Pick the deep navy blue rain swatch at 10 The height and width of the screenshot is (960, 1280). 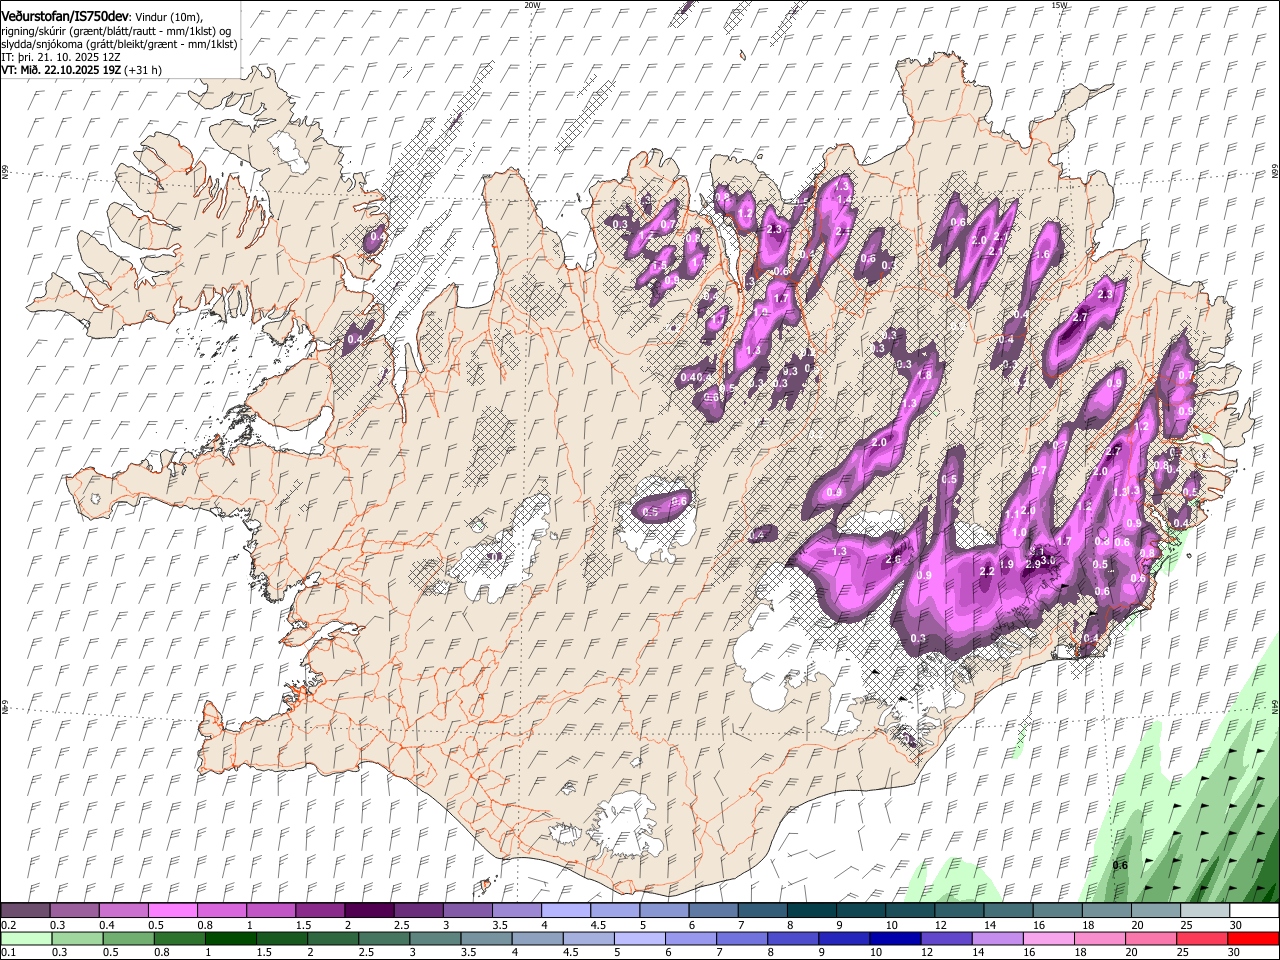point(894,938)
